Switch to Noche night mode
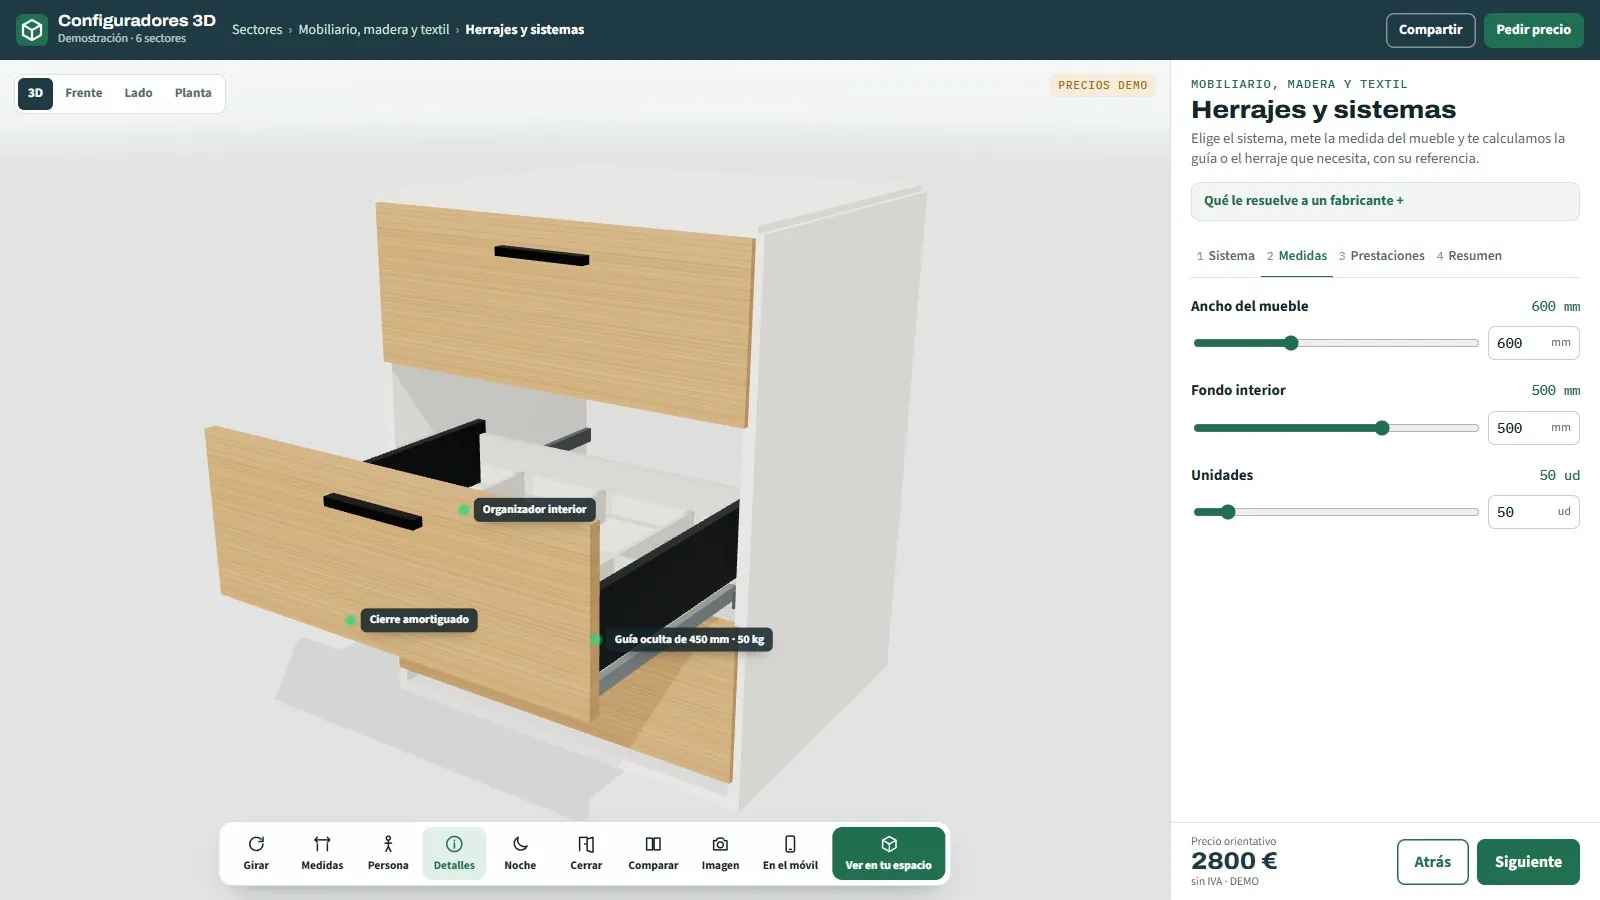The image size is (1600, 900). [520, 853]
